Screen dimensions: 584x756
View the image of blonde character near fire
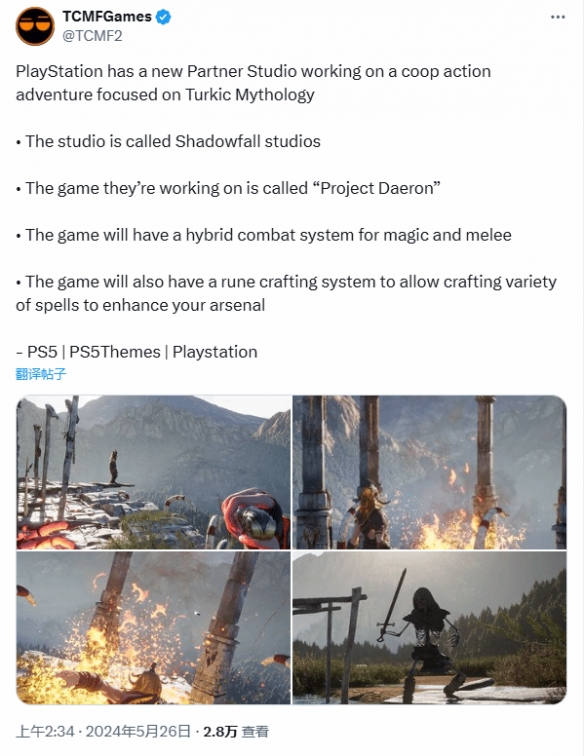coord(429,472)
